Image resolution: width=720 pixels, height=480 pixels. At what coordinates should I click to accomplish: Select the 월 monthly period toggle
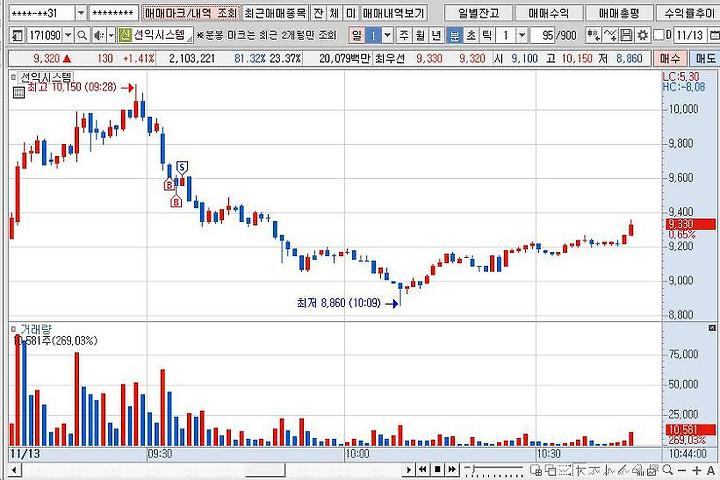pos(420,35)
